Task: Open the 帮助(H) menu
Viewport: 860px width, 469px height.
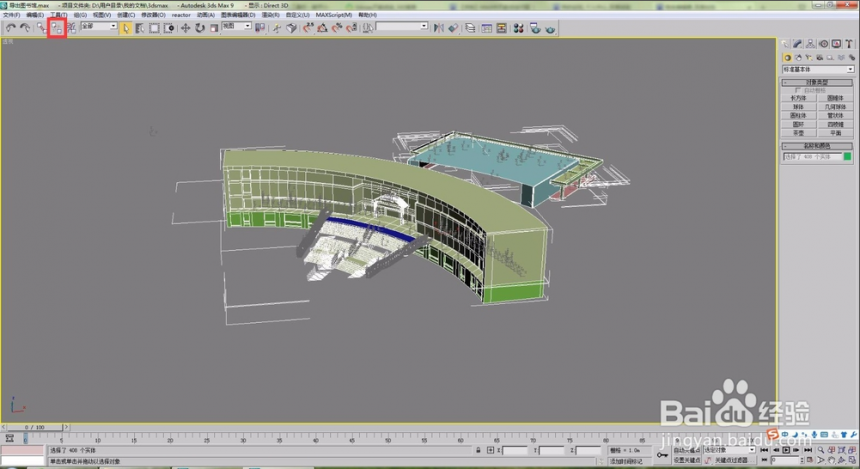Action: pos(367,15)
